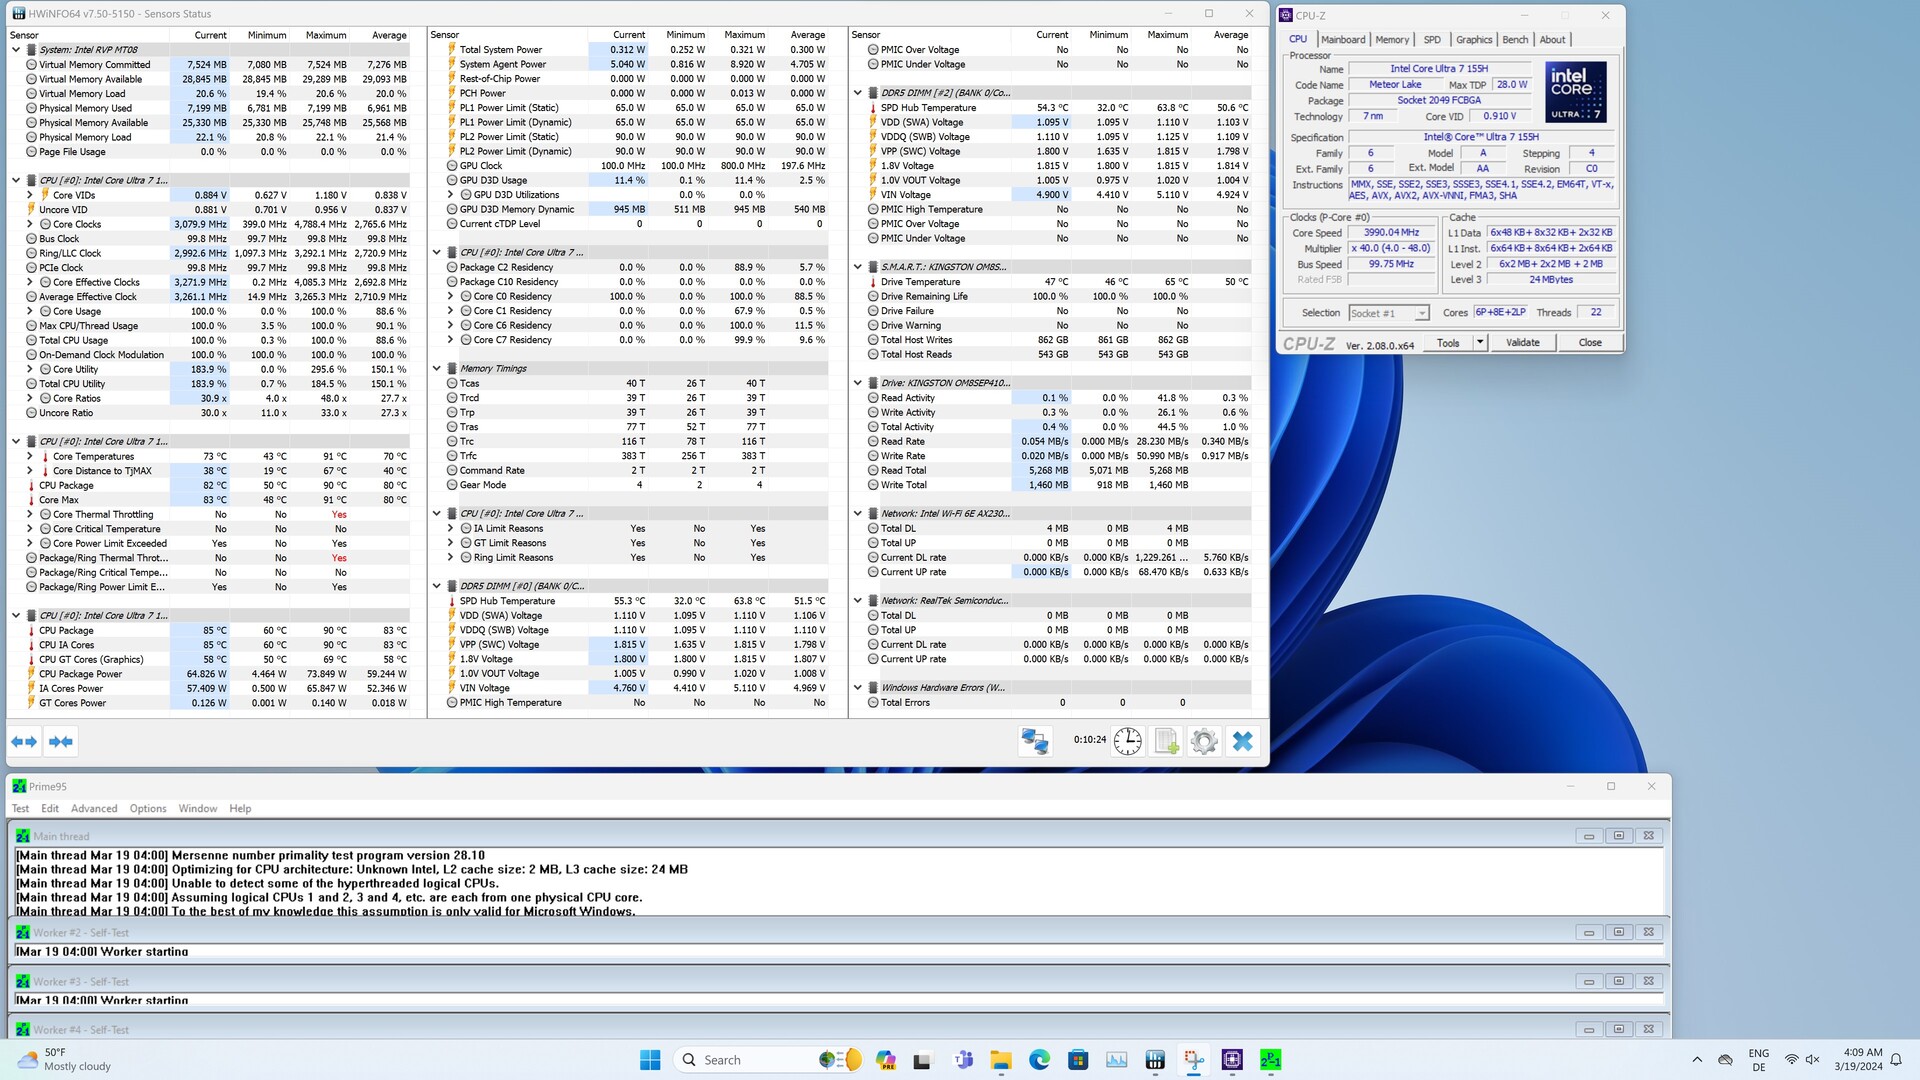Switch to CPU-Z Mainboard tab
Image resolution: width=1920 pixels, height=1080 pixels.
tap(1342, 40)
